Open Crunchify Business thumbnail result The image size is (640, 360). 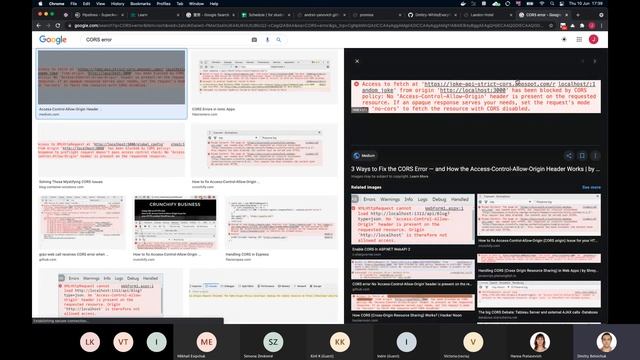click(x=176, y=222)
